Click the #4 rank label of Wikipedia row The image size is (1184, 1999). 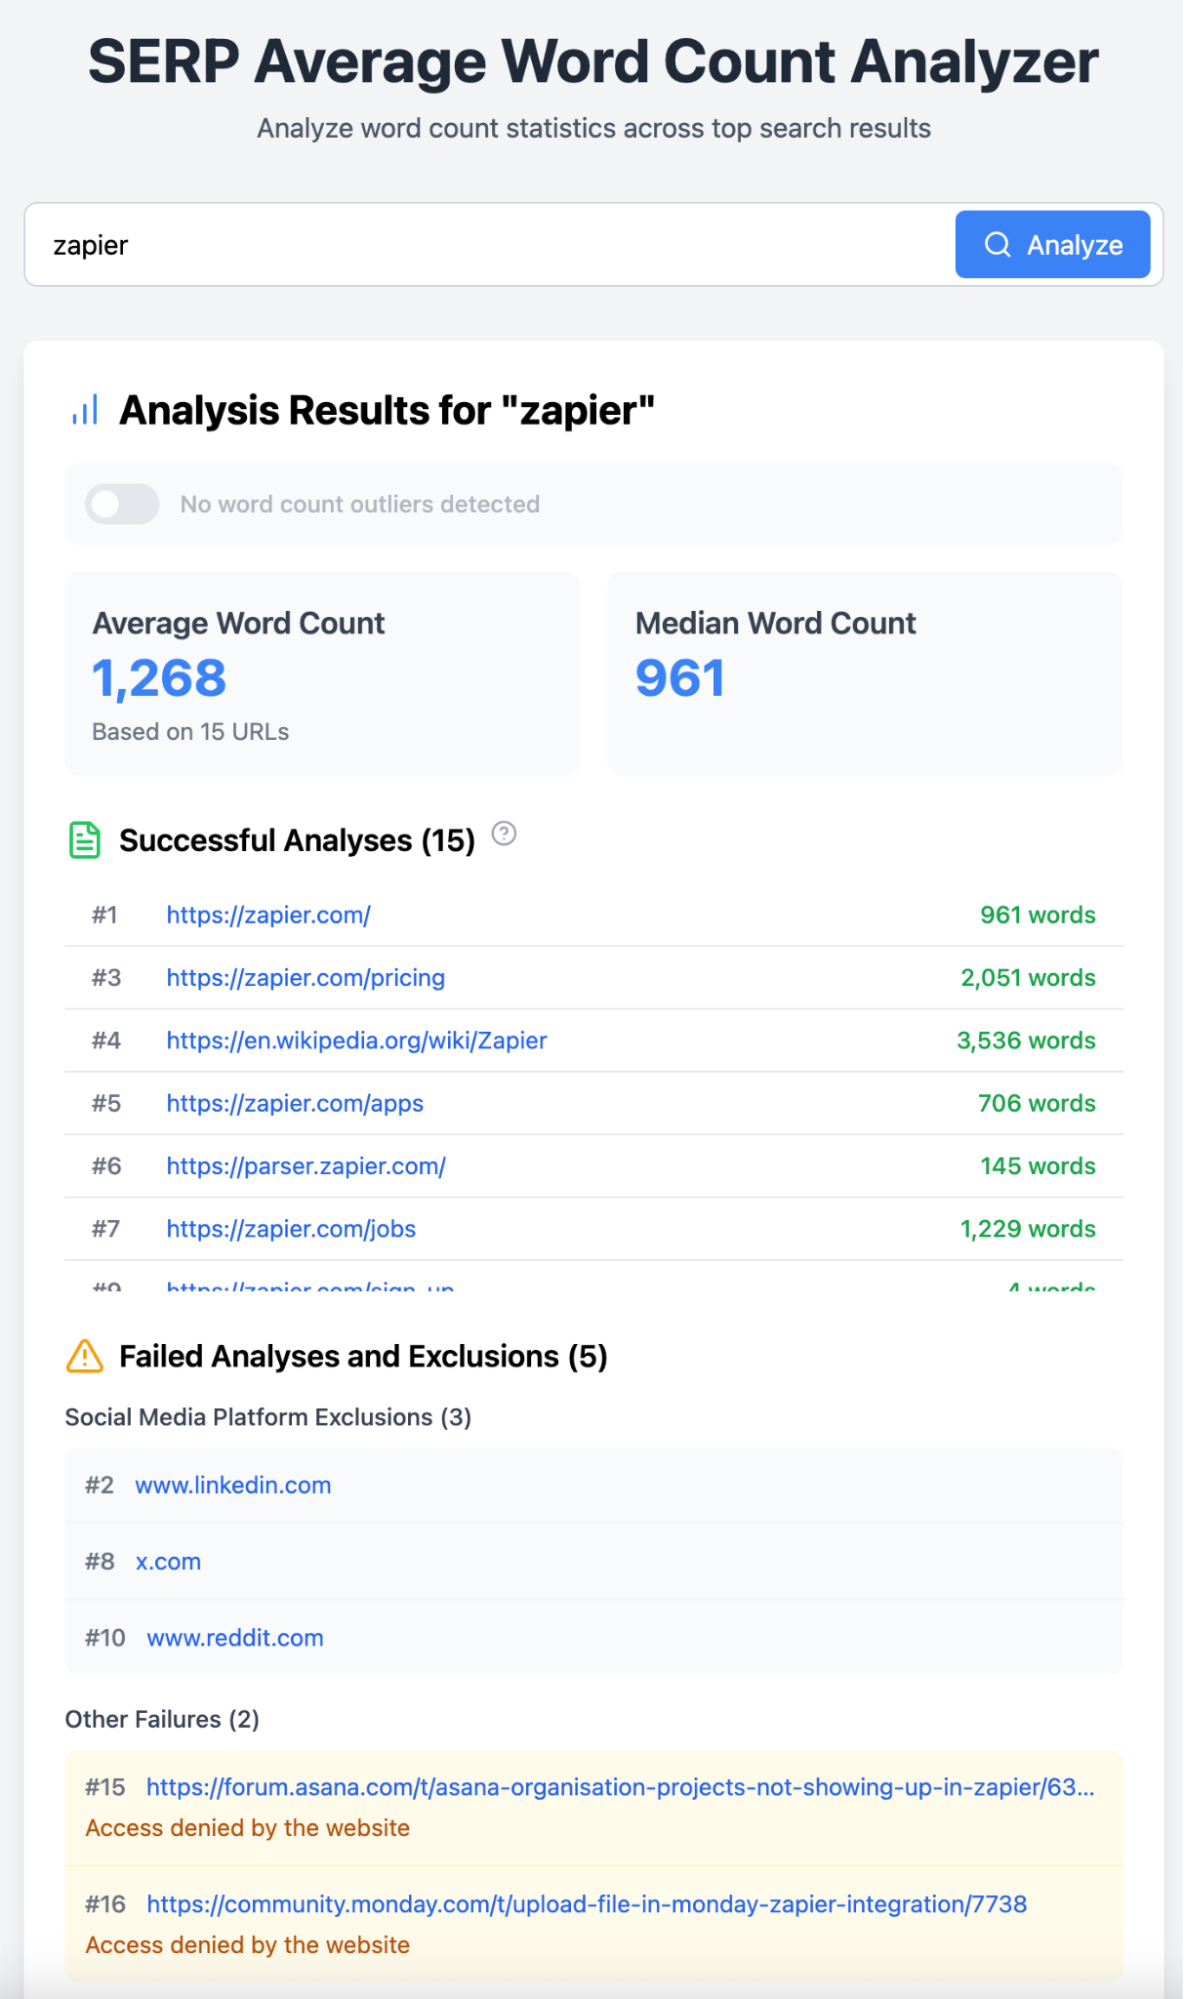106,1041
